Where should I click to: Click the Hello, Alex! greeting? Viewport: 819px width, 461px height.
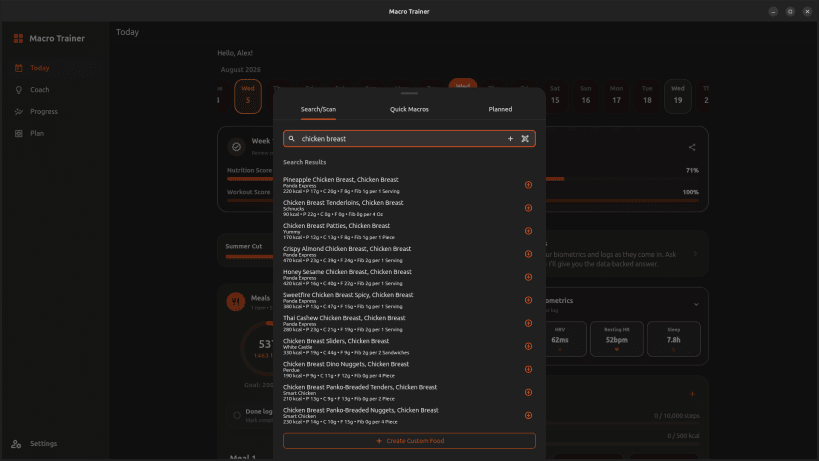coord(235,53)
